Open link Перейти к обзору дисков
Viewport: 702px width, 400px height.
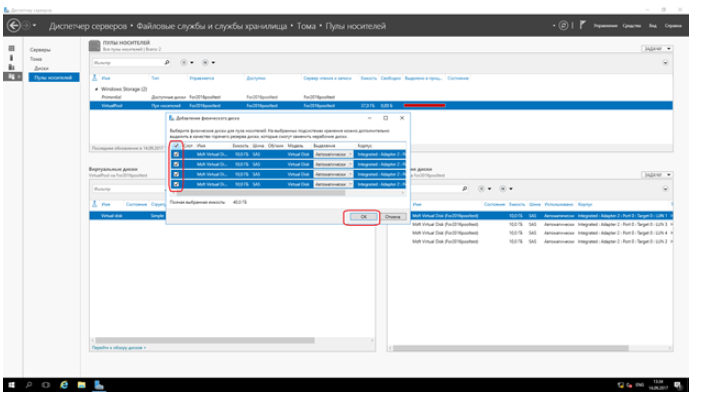pyautogui.click(x=119, y=348)
